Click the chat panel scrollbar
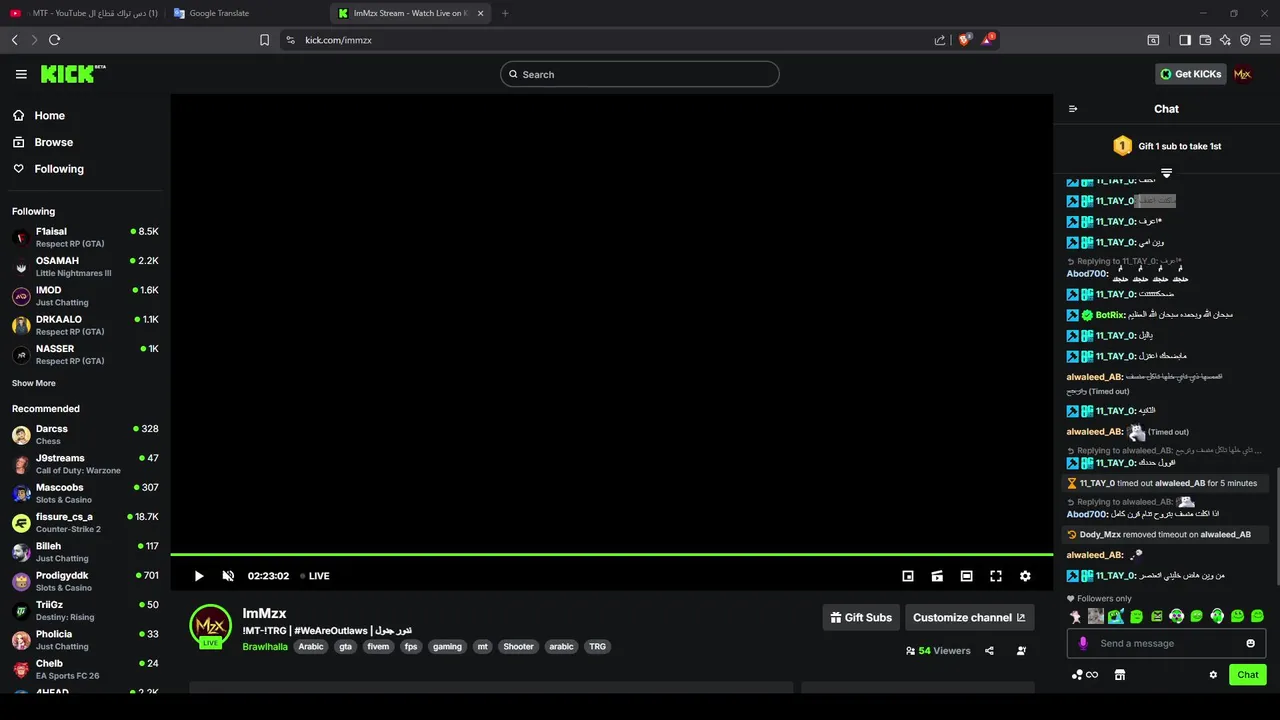This screenshot has height=720, width=1280. [1277, 525]
